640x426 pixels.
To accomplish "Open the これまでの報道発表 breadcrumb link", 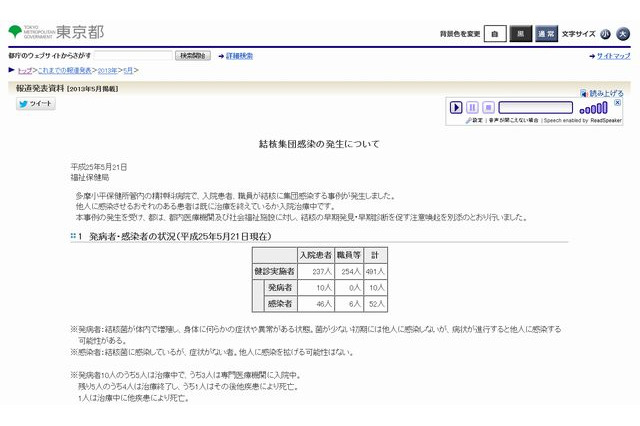I will coord(64,71).
